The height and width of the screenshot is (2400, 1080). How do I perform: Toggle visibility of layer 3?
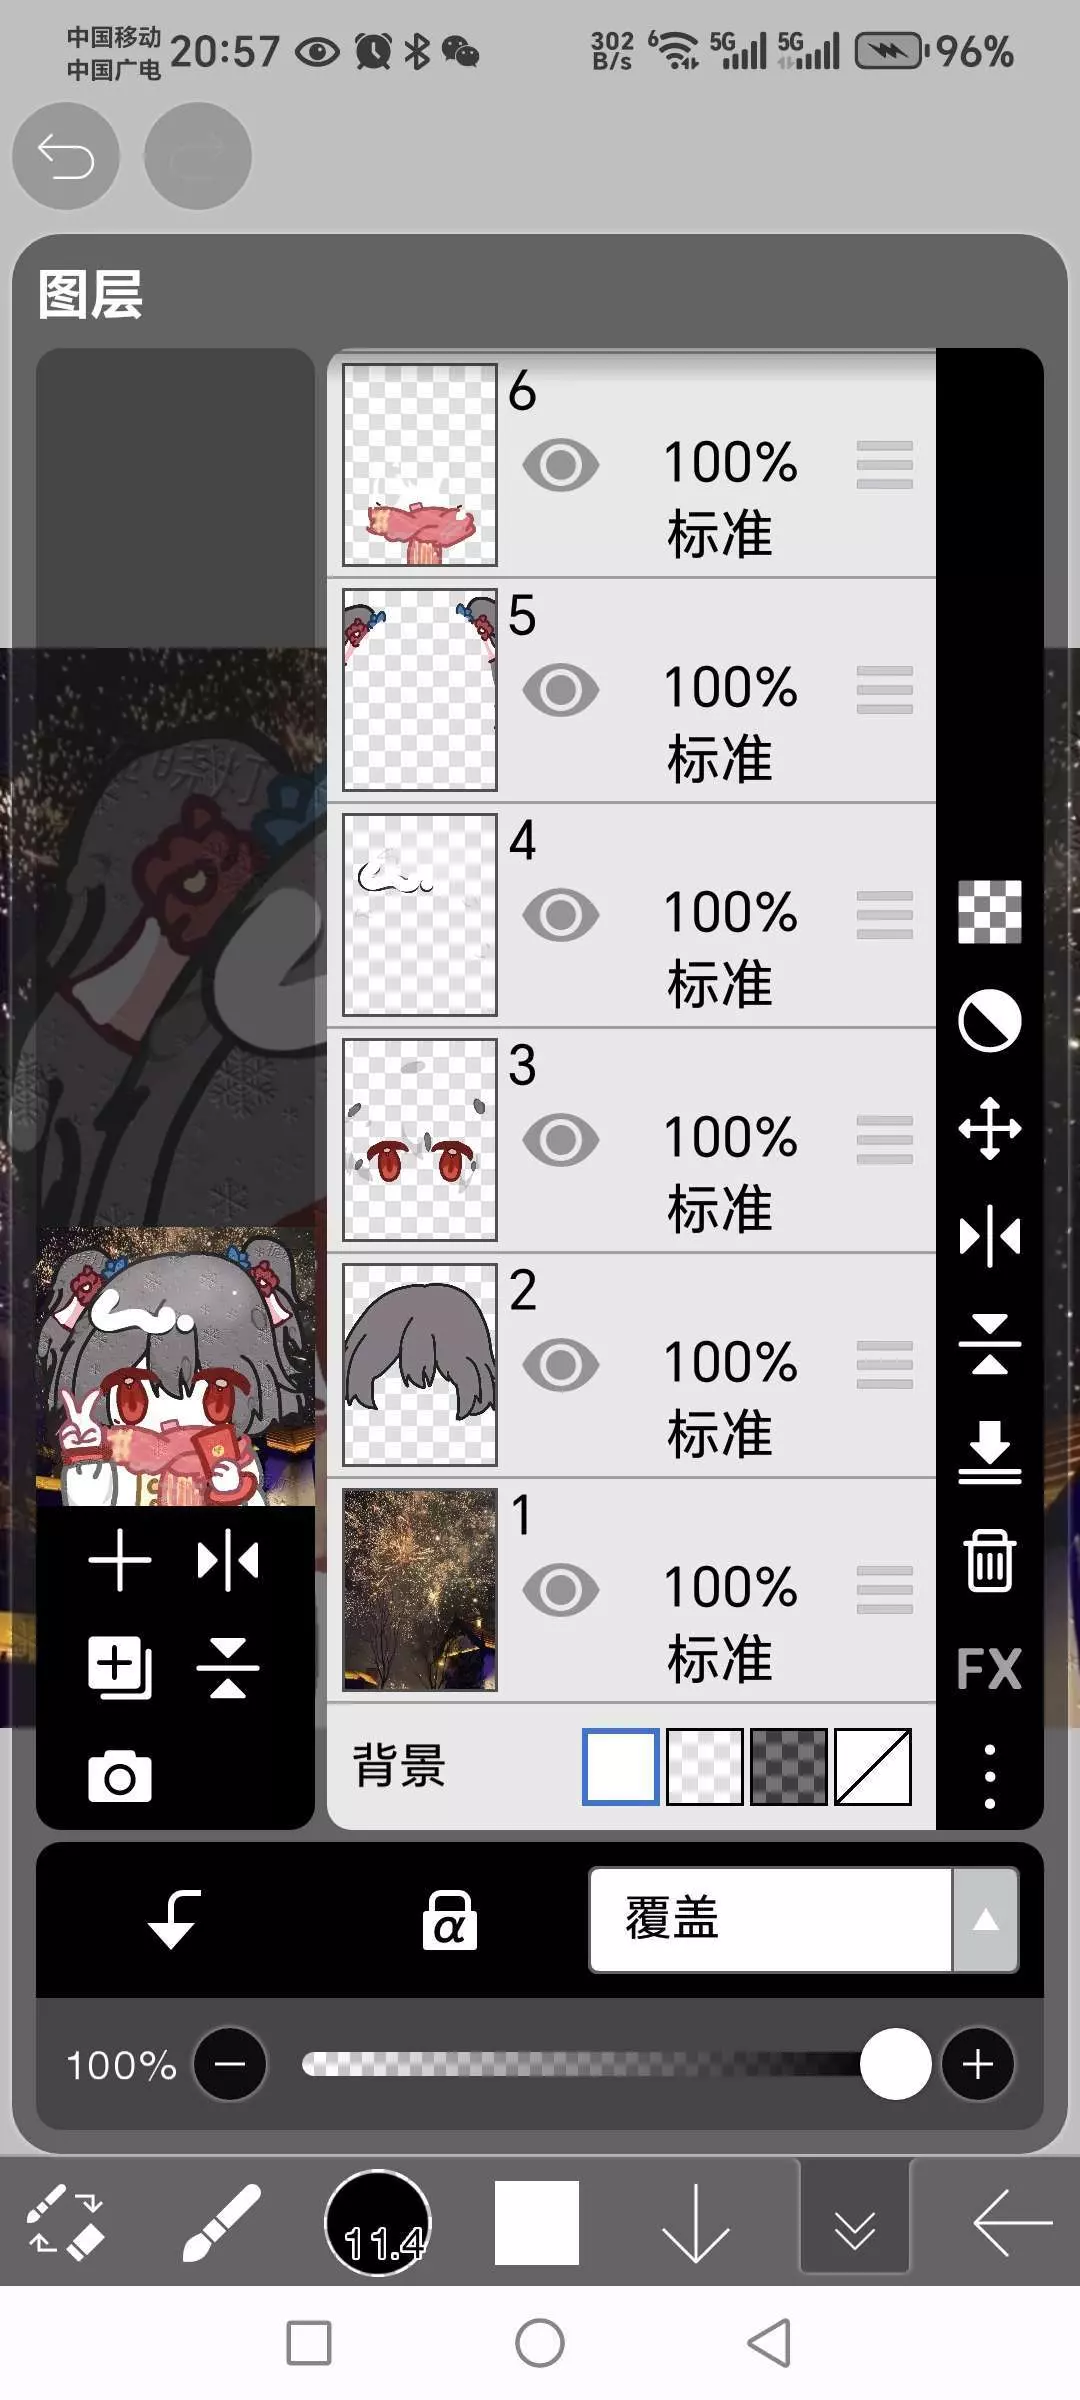click(561, 1140)
